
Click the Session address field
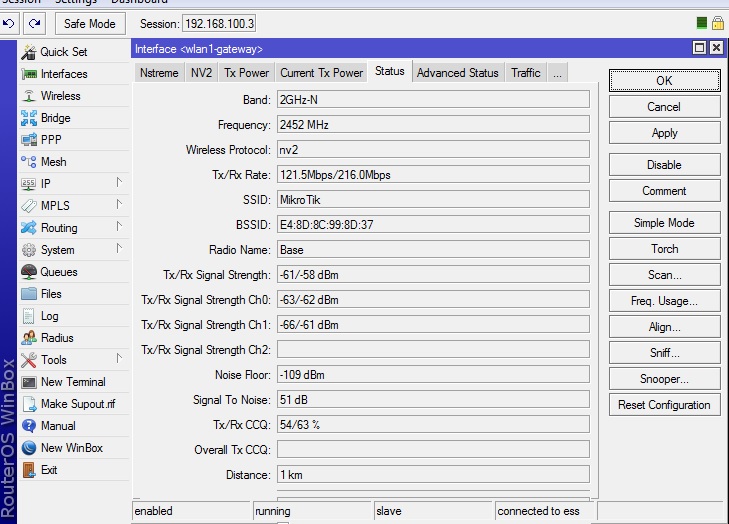pyautogui.click(x=219, y=24)
